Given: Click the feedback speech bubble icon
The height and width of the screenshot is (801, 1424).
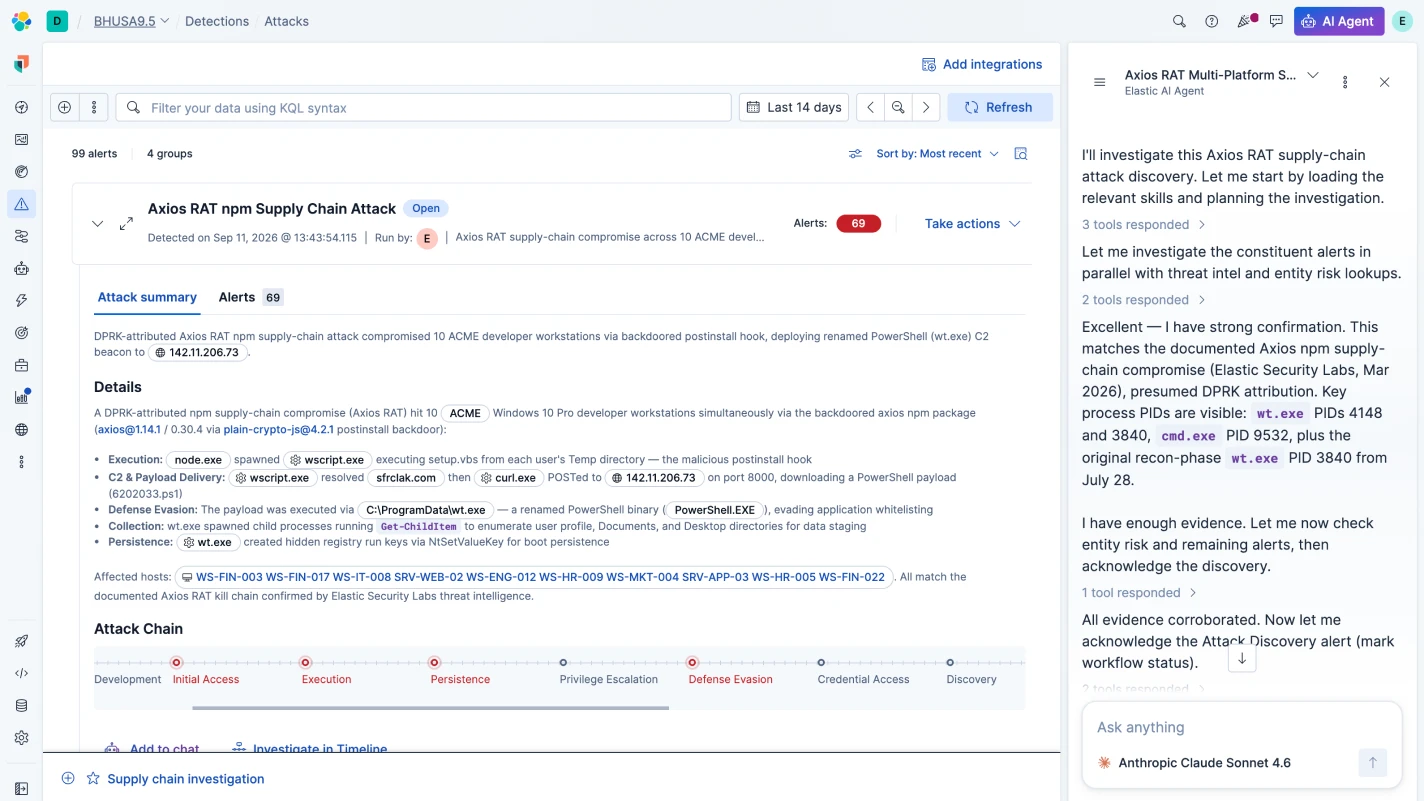Looking at the screenshot, I should tap(1276, 21).
